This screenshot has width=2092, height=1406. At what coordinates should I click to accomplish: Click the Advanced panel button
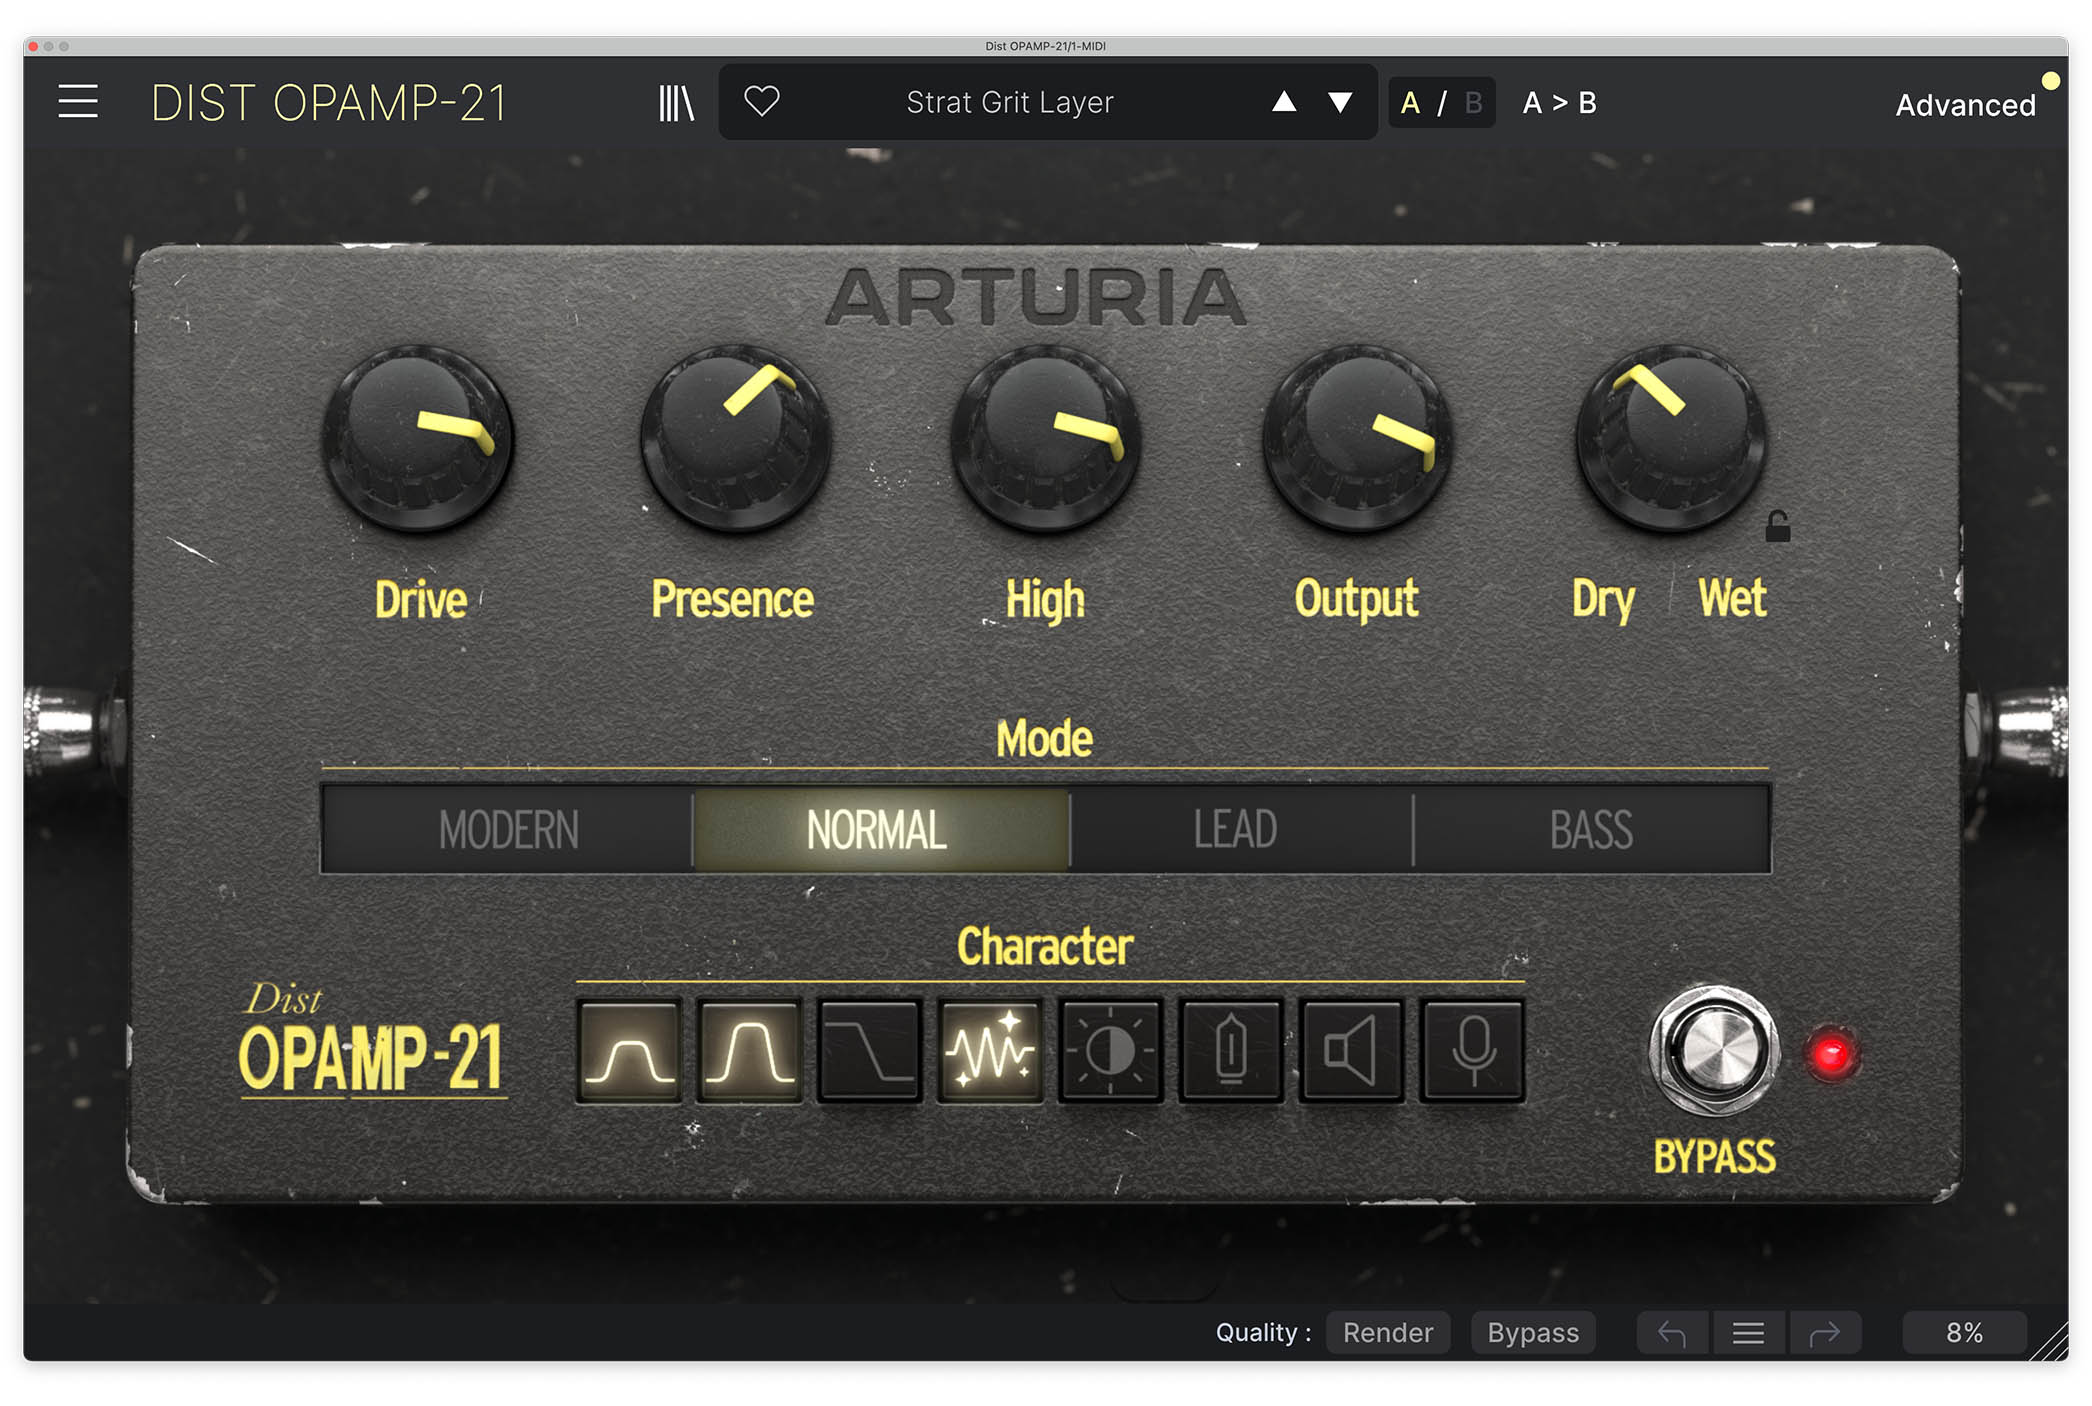pyautogui.click(x=1964, y=105)
